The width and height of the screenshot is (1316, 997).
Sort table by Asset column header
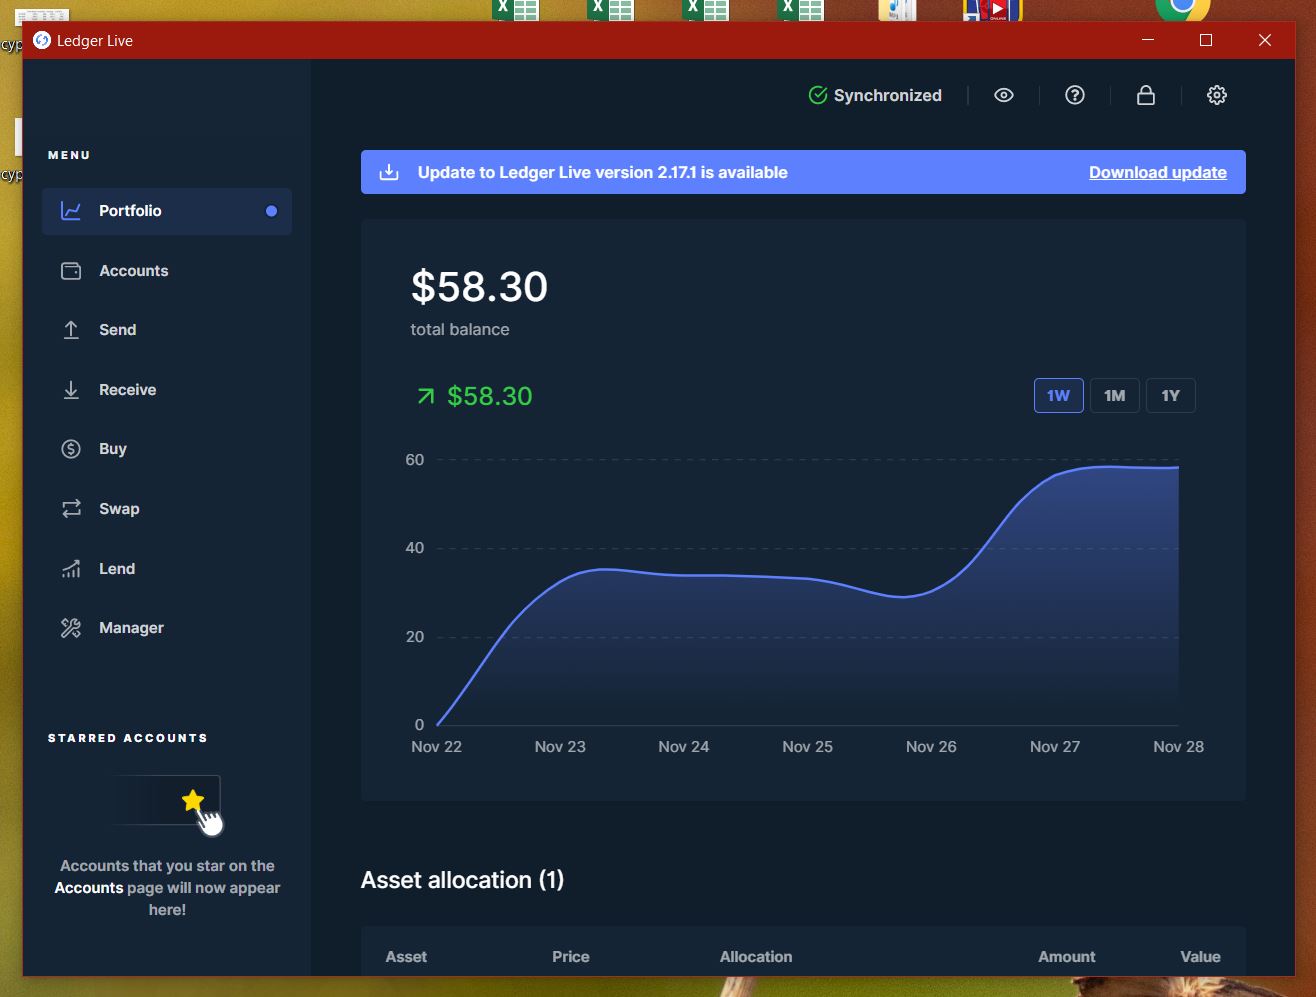[406, 957]
